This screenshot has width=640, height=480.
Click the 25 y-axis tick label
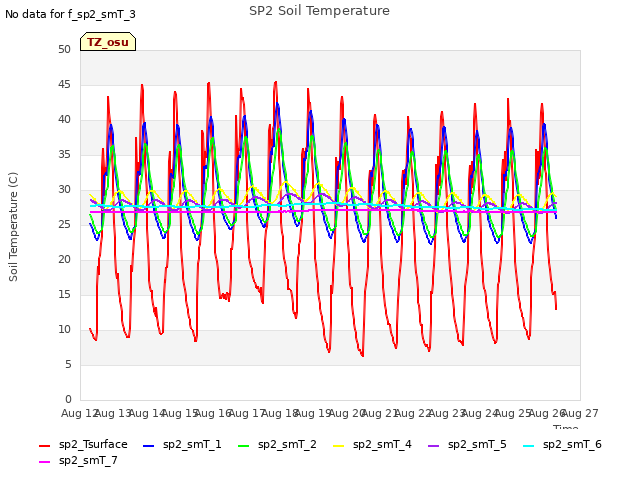(x=64, y=224)
